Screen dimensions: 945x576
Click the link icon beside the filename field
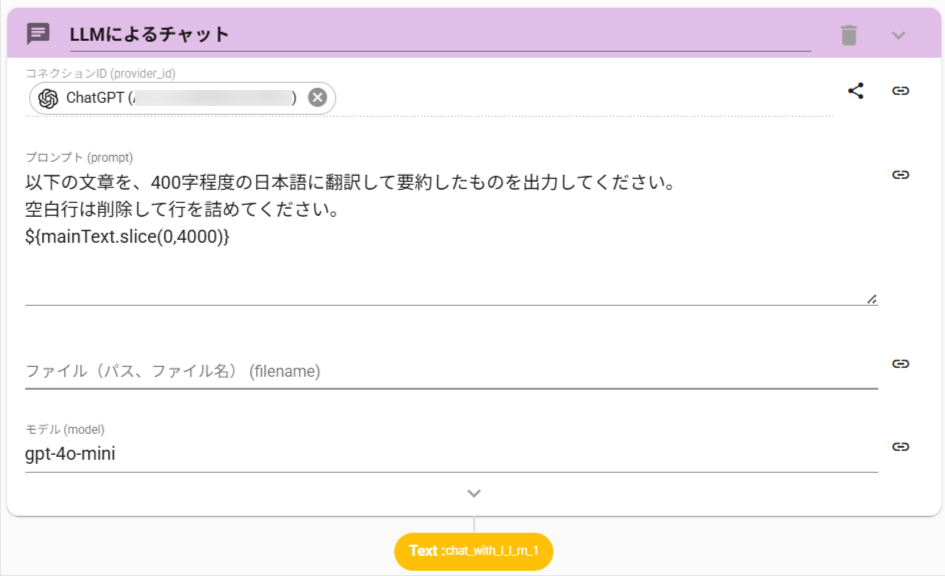(901, 364)
